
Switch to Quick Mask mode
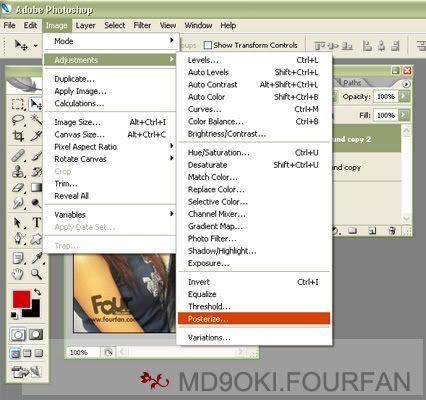point(36,334)
